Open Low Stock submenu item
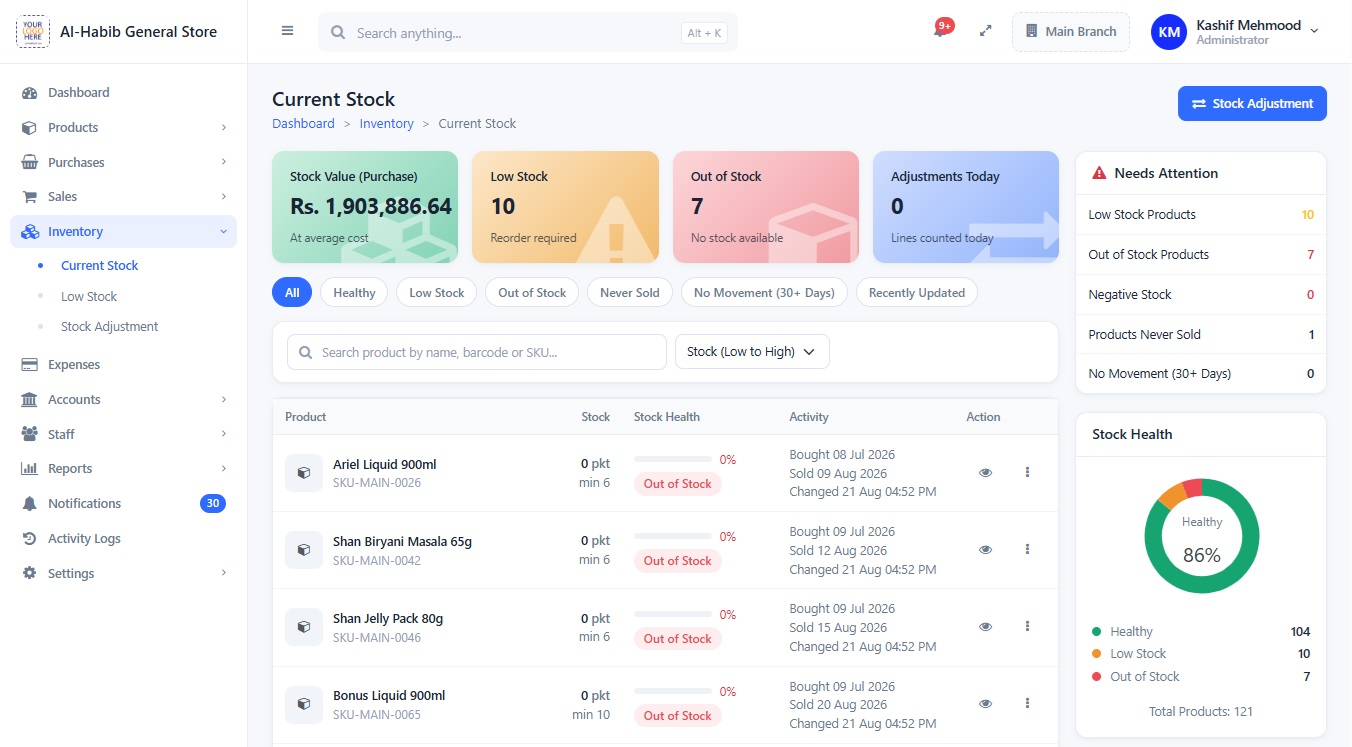The image size is (1352, 747). pos(89,297)
